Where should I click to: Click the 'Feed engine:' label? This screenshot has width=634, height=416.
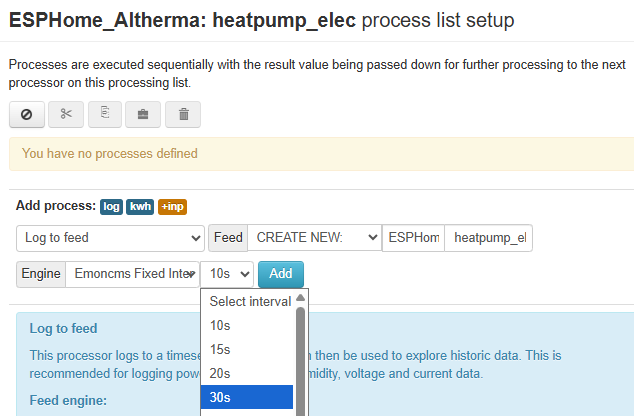click(x=68, y=400)
